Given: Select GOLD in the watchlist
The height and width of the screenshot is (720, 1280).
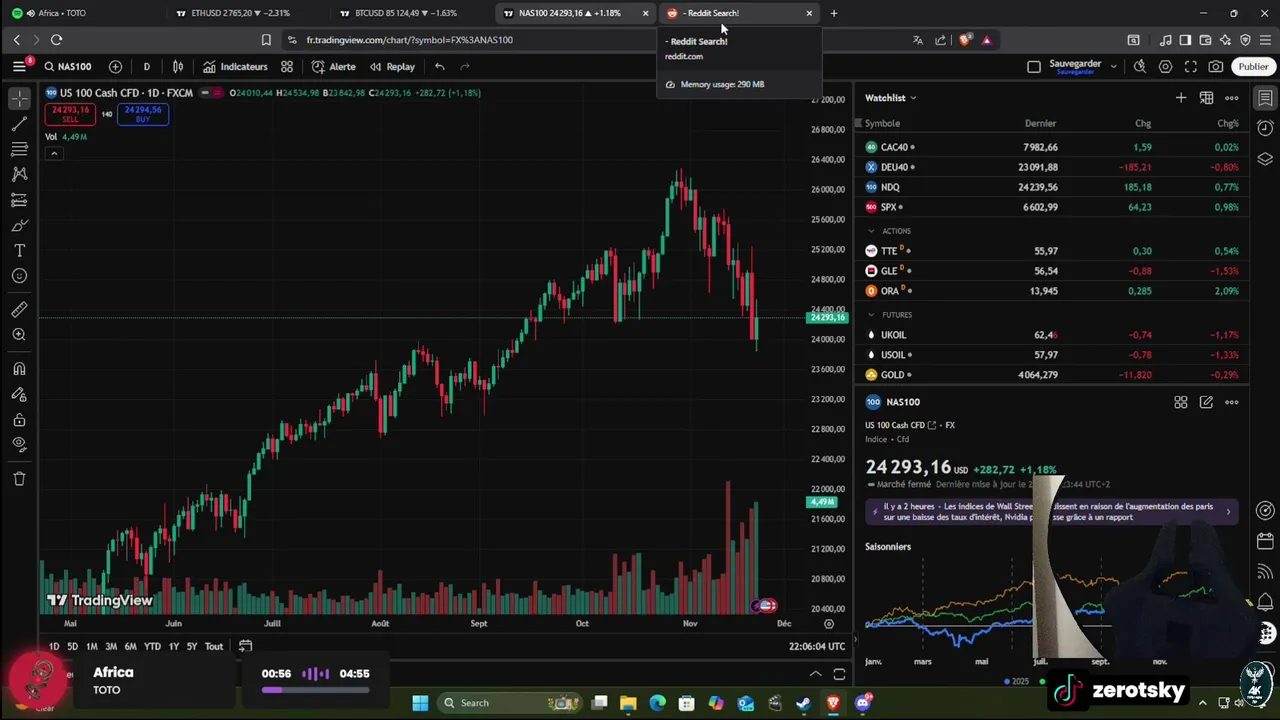Looking at the screenshot, I should tap(1051, 375).
